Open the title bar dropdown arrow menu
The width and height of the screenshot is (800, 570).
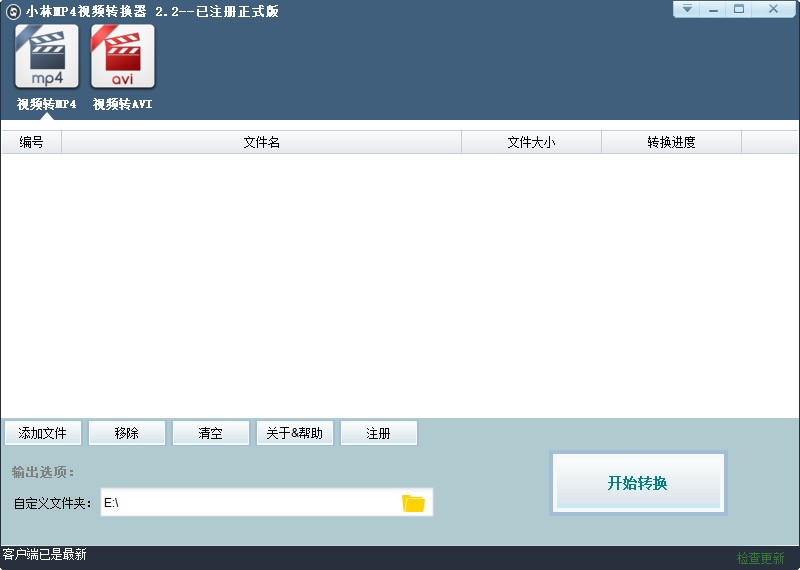click(687, 9)
